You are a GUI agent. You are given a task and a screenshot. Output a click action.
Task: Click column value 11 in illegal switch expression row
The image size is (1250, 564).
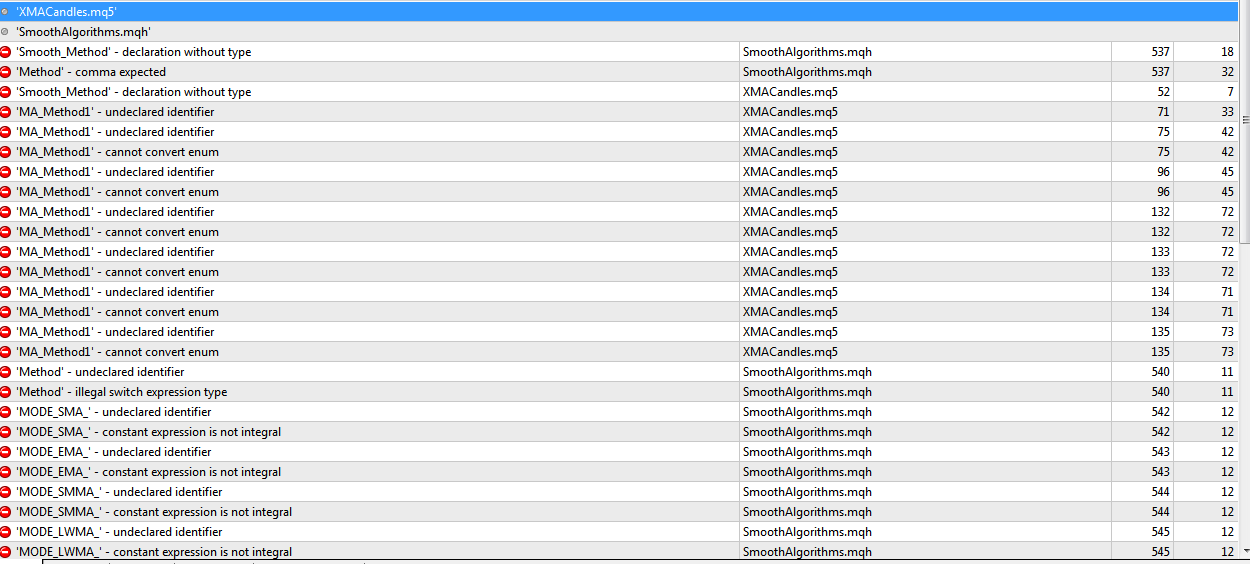[x=1227, y=391]
